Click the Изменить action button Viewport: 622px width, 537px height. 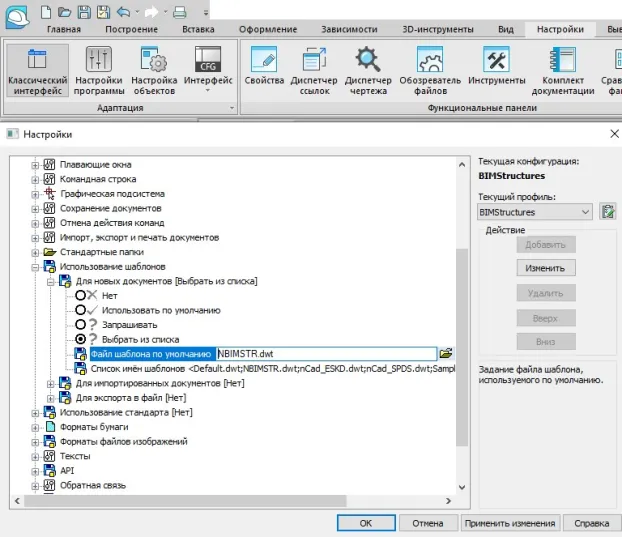click(546, 268)
